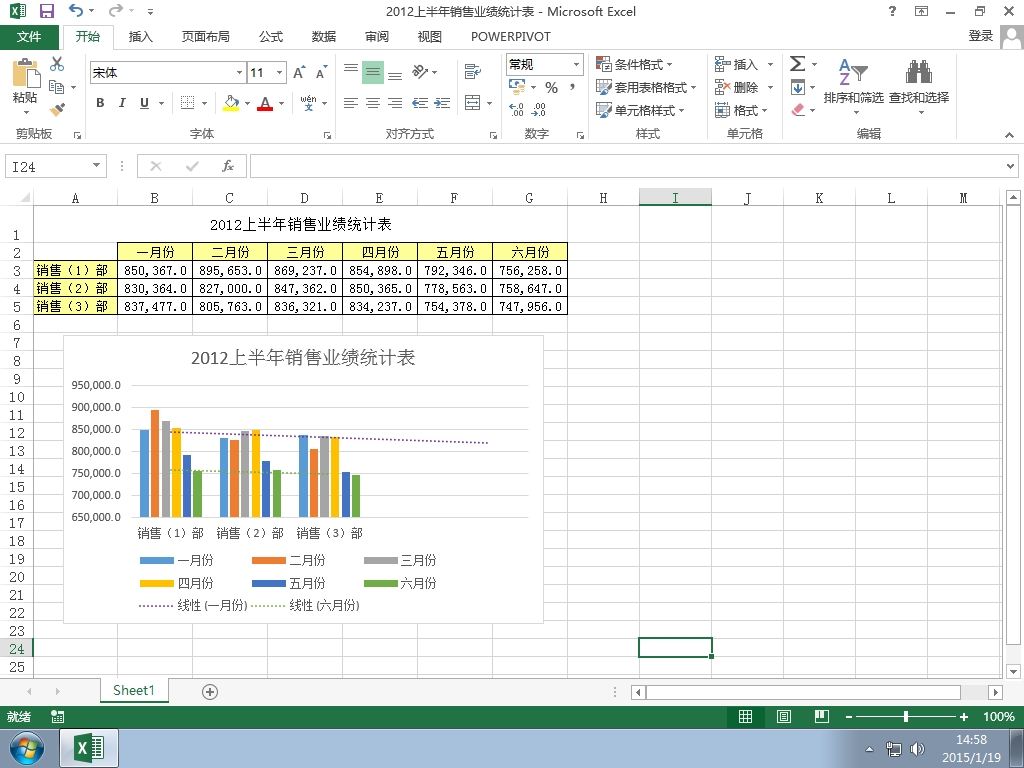Click the 条件格式 button

pyautogui.click(x=635, y=64)
